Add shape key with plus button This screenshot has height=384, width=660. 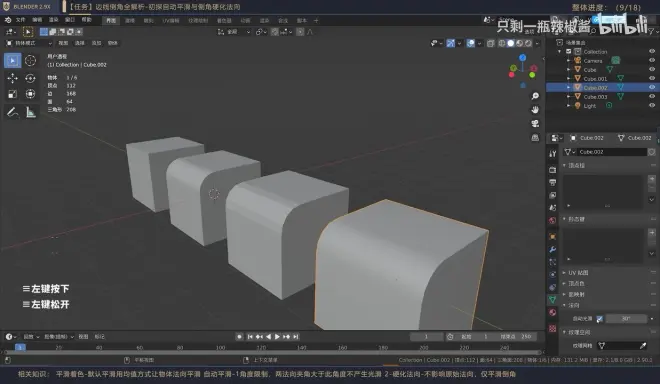[652, 232]
